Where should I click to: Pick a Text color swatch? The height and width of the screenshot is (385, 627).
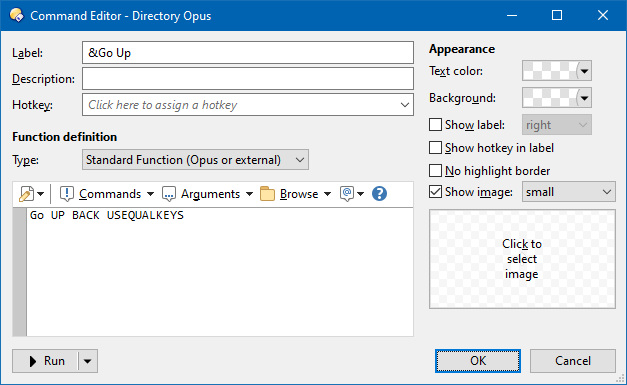(x=557, y=71)
